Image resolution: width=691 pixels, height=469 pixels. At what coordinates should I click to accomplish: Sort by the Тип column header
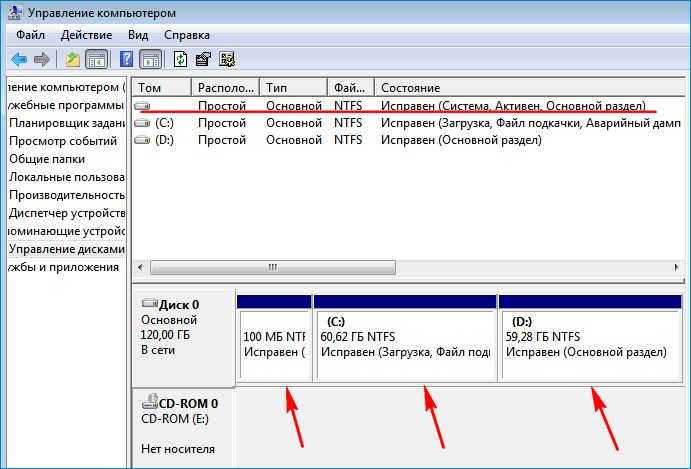point(293,87)
